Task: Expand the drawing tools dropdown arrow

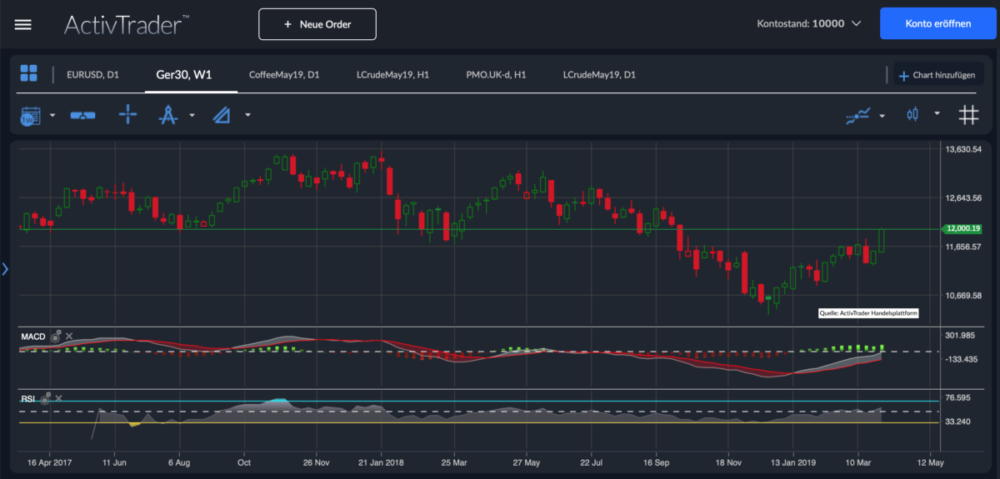Action: [192, 115]
